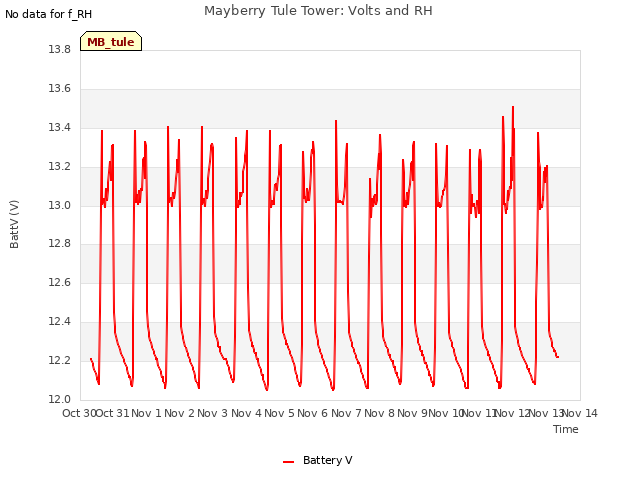The width and height of the screenshot is (640, 480).
Task: Click the highest voltage peak near Nov 12
Action: click(513, 107)
